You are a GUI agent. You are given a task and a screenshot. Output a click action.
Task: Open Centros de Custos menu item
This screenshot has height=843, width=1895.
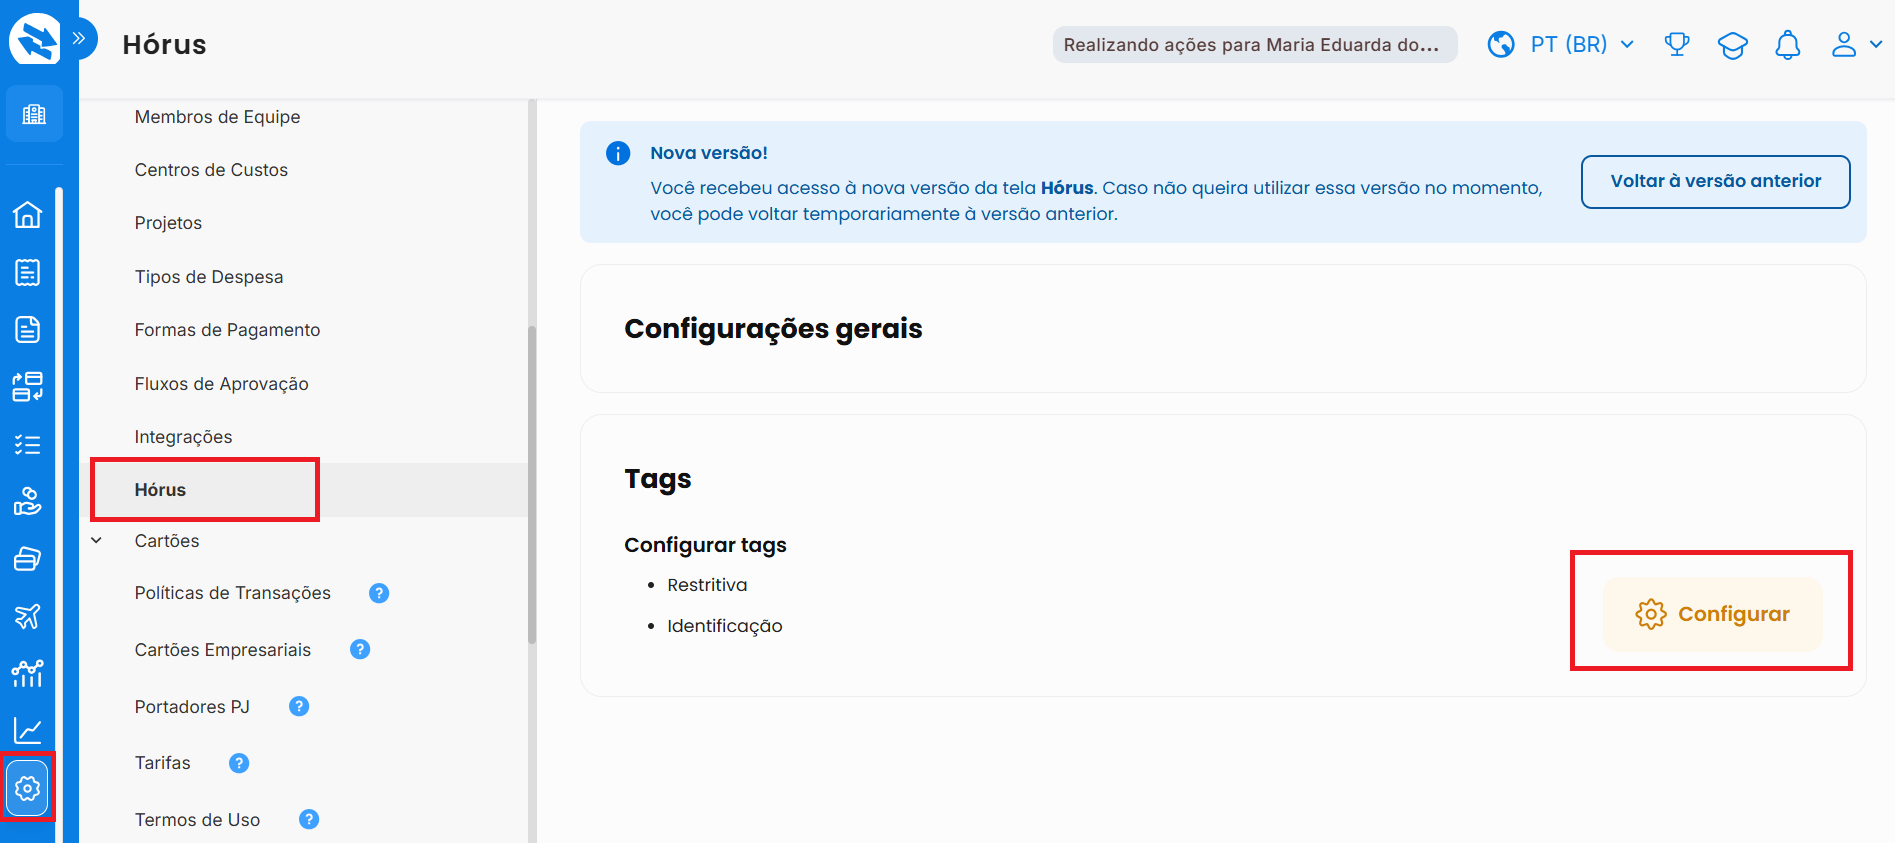point(211,170)
